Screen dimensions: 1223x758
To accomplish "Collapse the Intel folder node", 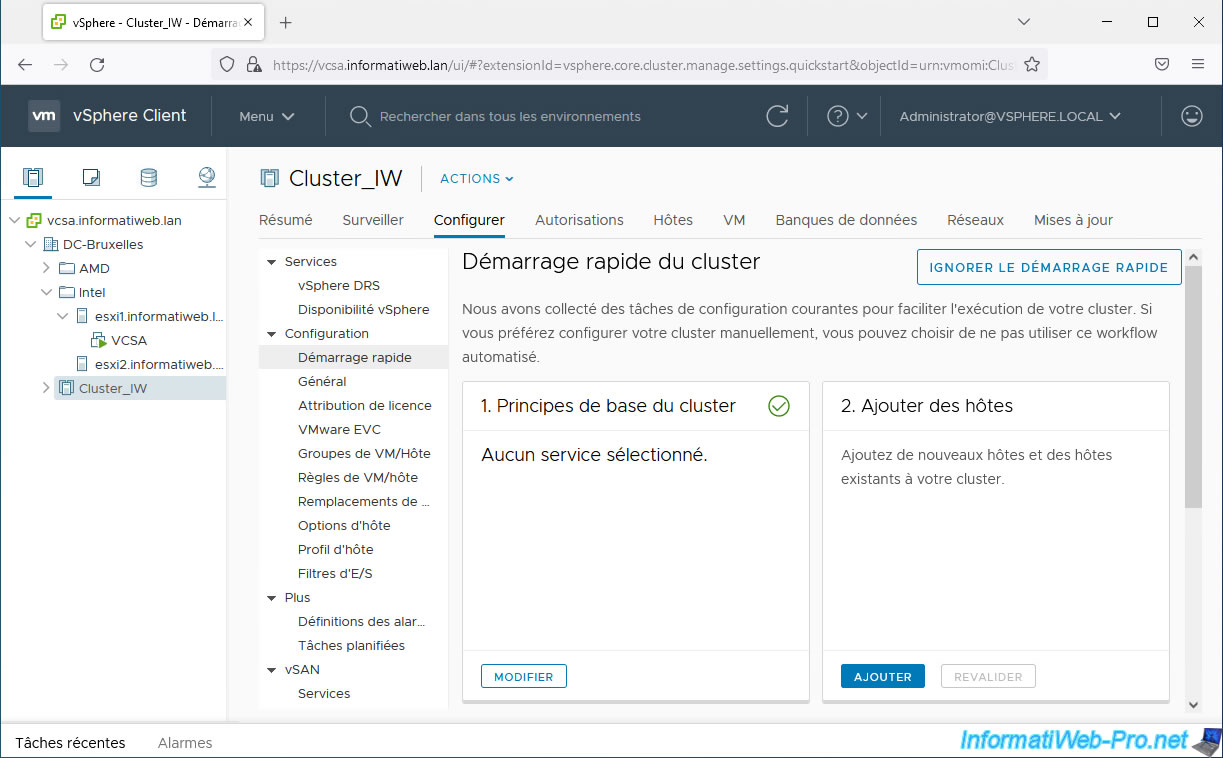I will pos(46,292).
